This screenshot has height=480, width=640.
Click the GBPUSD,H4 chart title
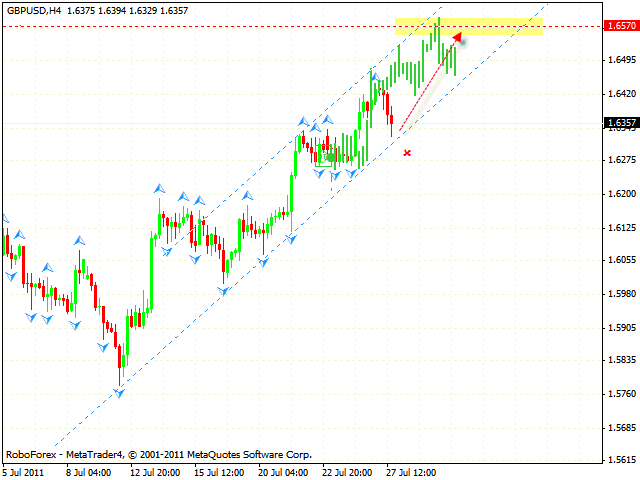34,11
